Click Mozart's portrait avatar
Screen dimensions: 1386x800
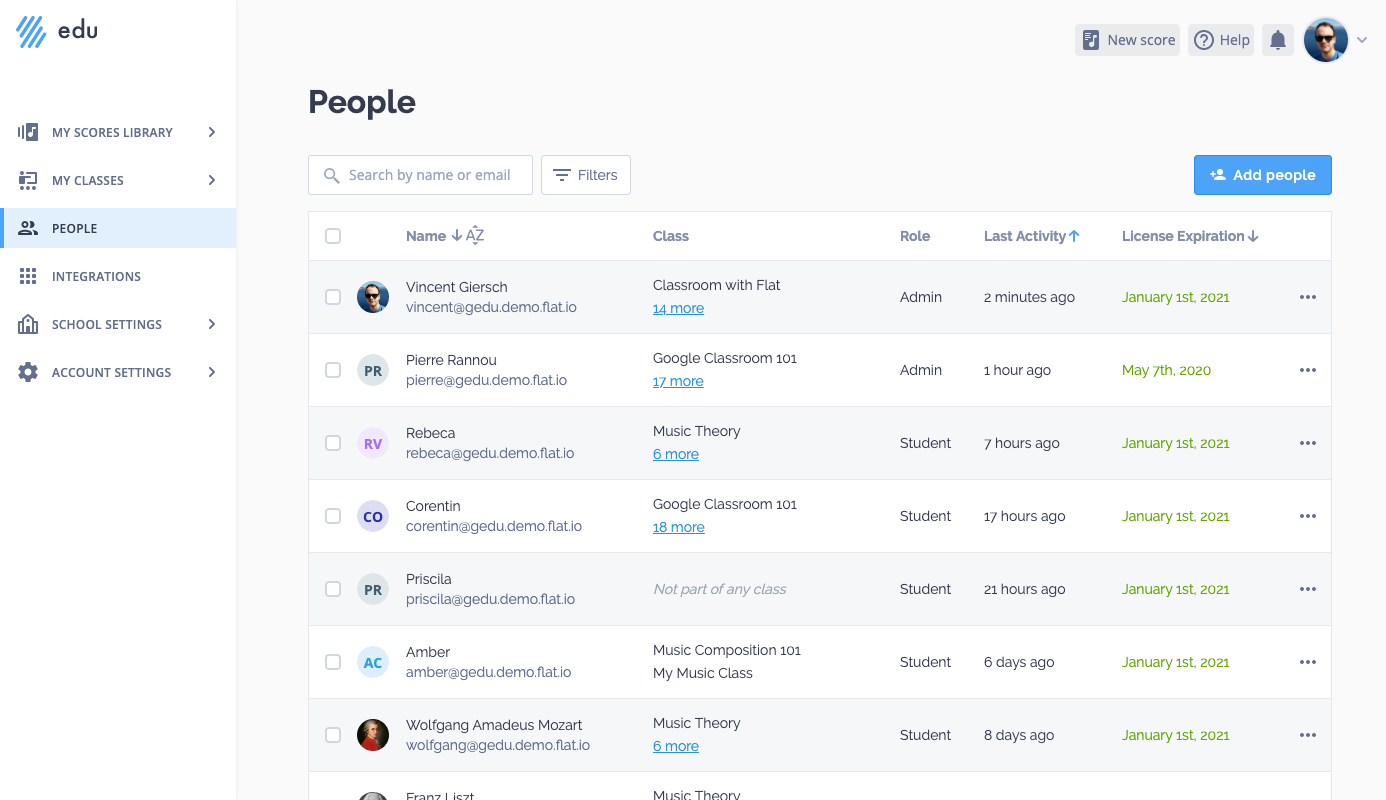coord(373,735)
